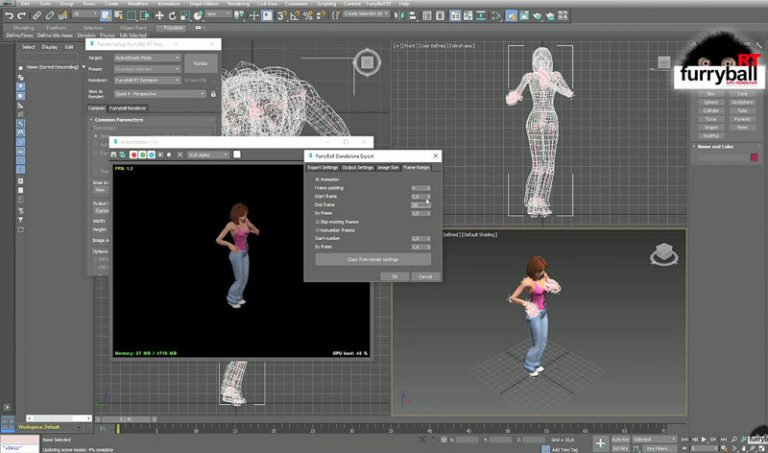Screen dimensions: 768x453
Task: Click the object color swatch in Name and Color
Action: [754, 157]
